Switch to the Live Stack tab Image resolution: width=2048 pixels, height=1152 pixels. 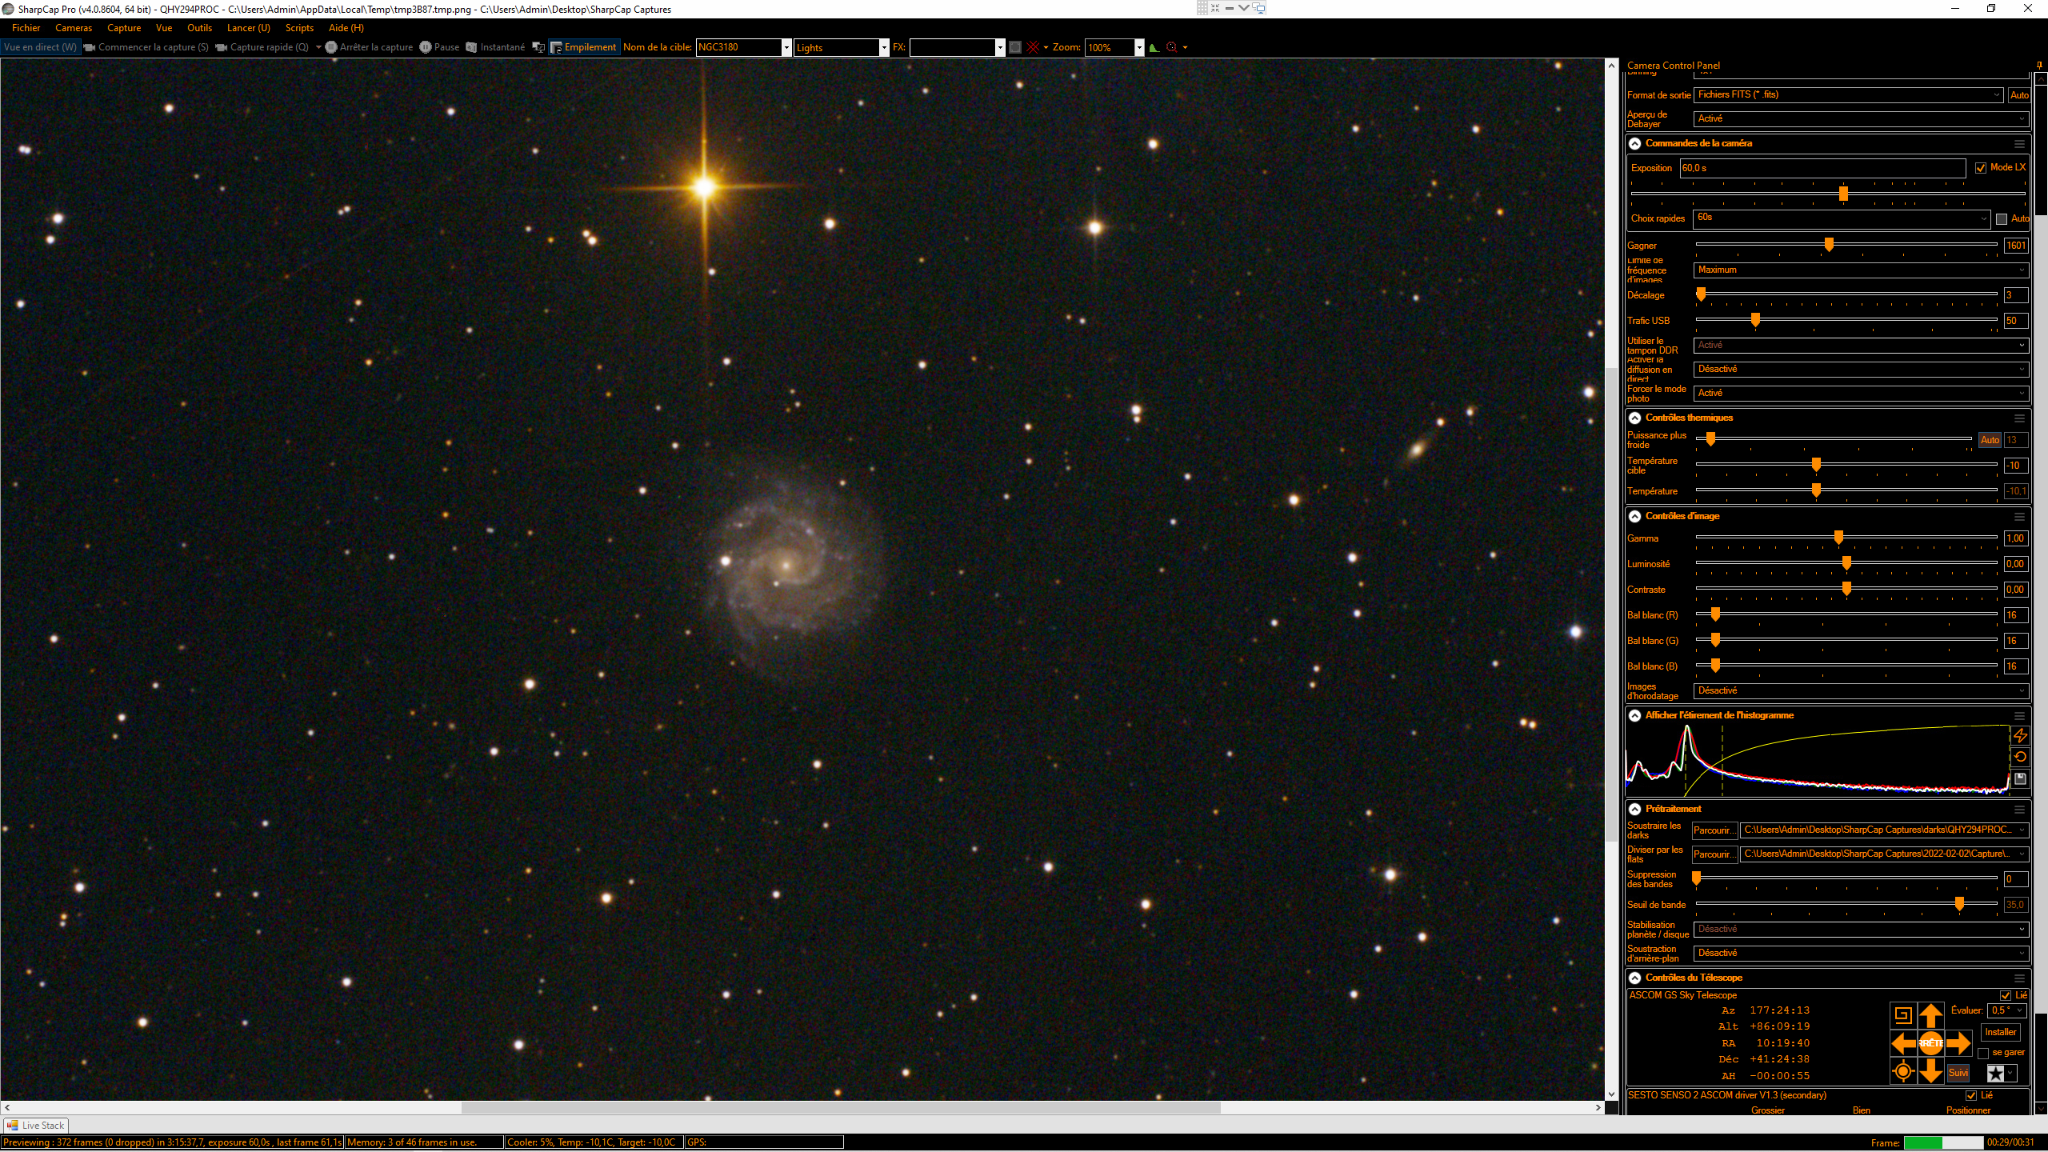36,1126
